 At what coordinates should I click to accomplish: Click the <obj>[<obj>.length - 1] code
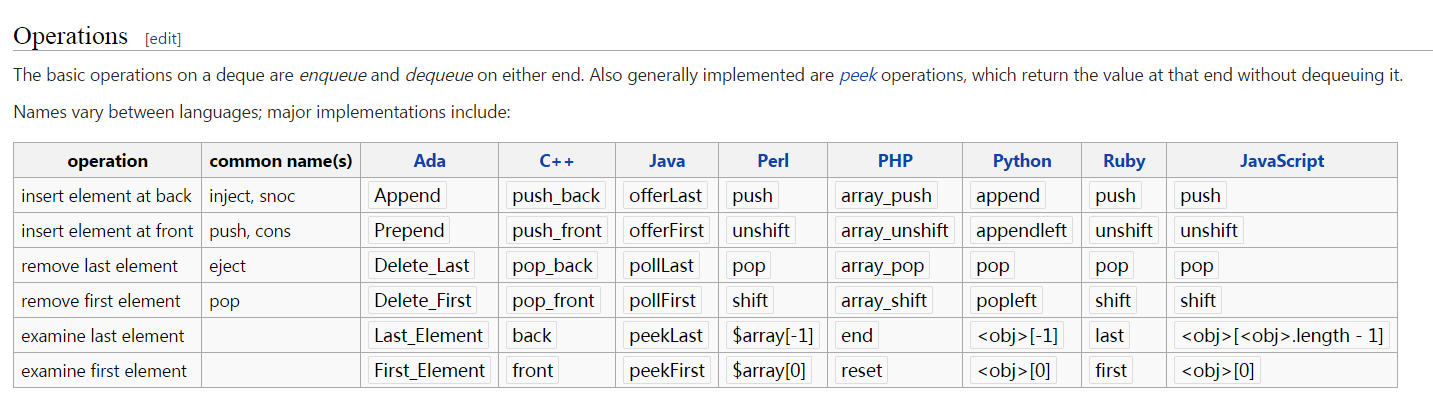(x=1281, y=335)
